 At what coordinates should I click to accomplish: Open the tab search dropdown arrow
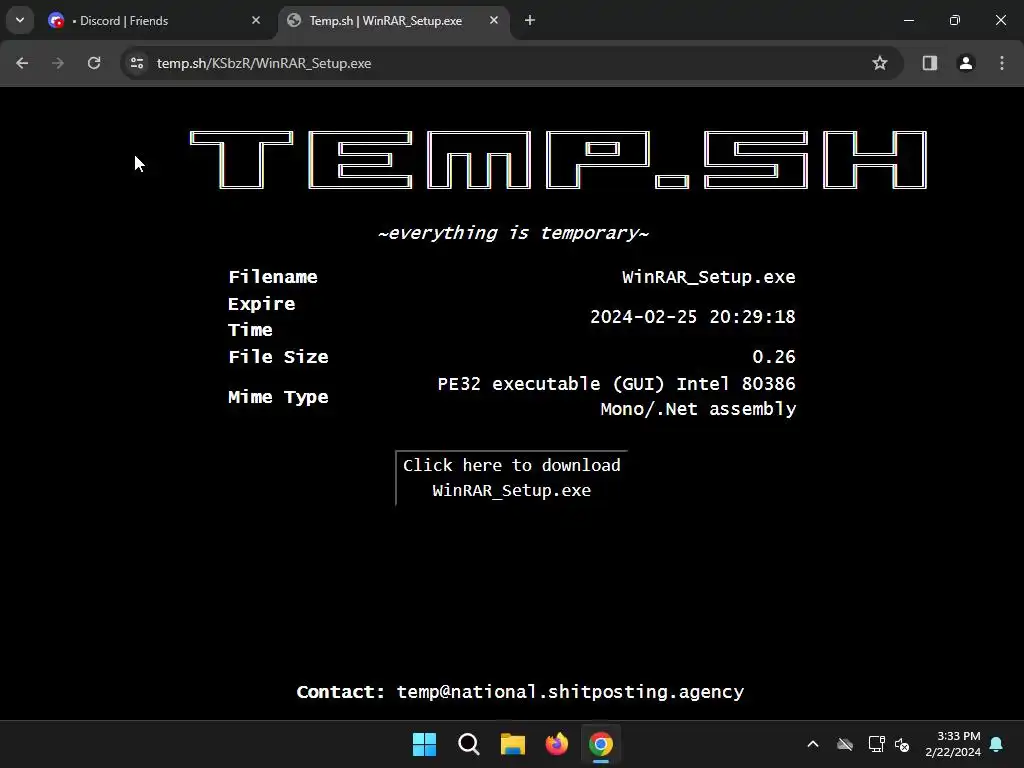pos(20,20)
